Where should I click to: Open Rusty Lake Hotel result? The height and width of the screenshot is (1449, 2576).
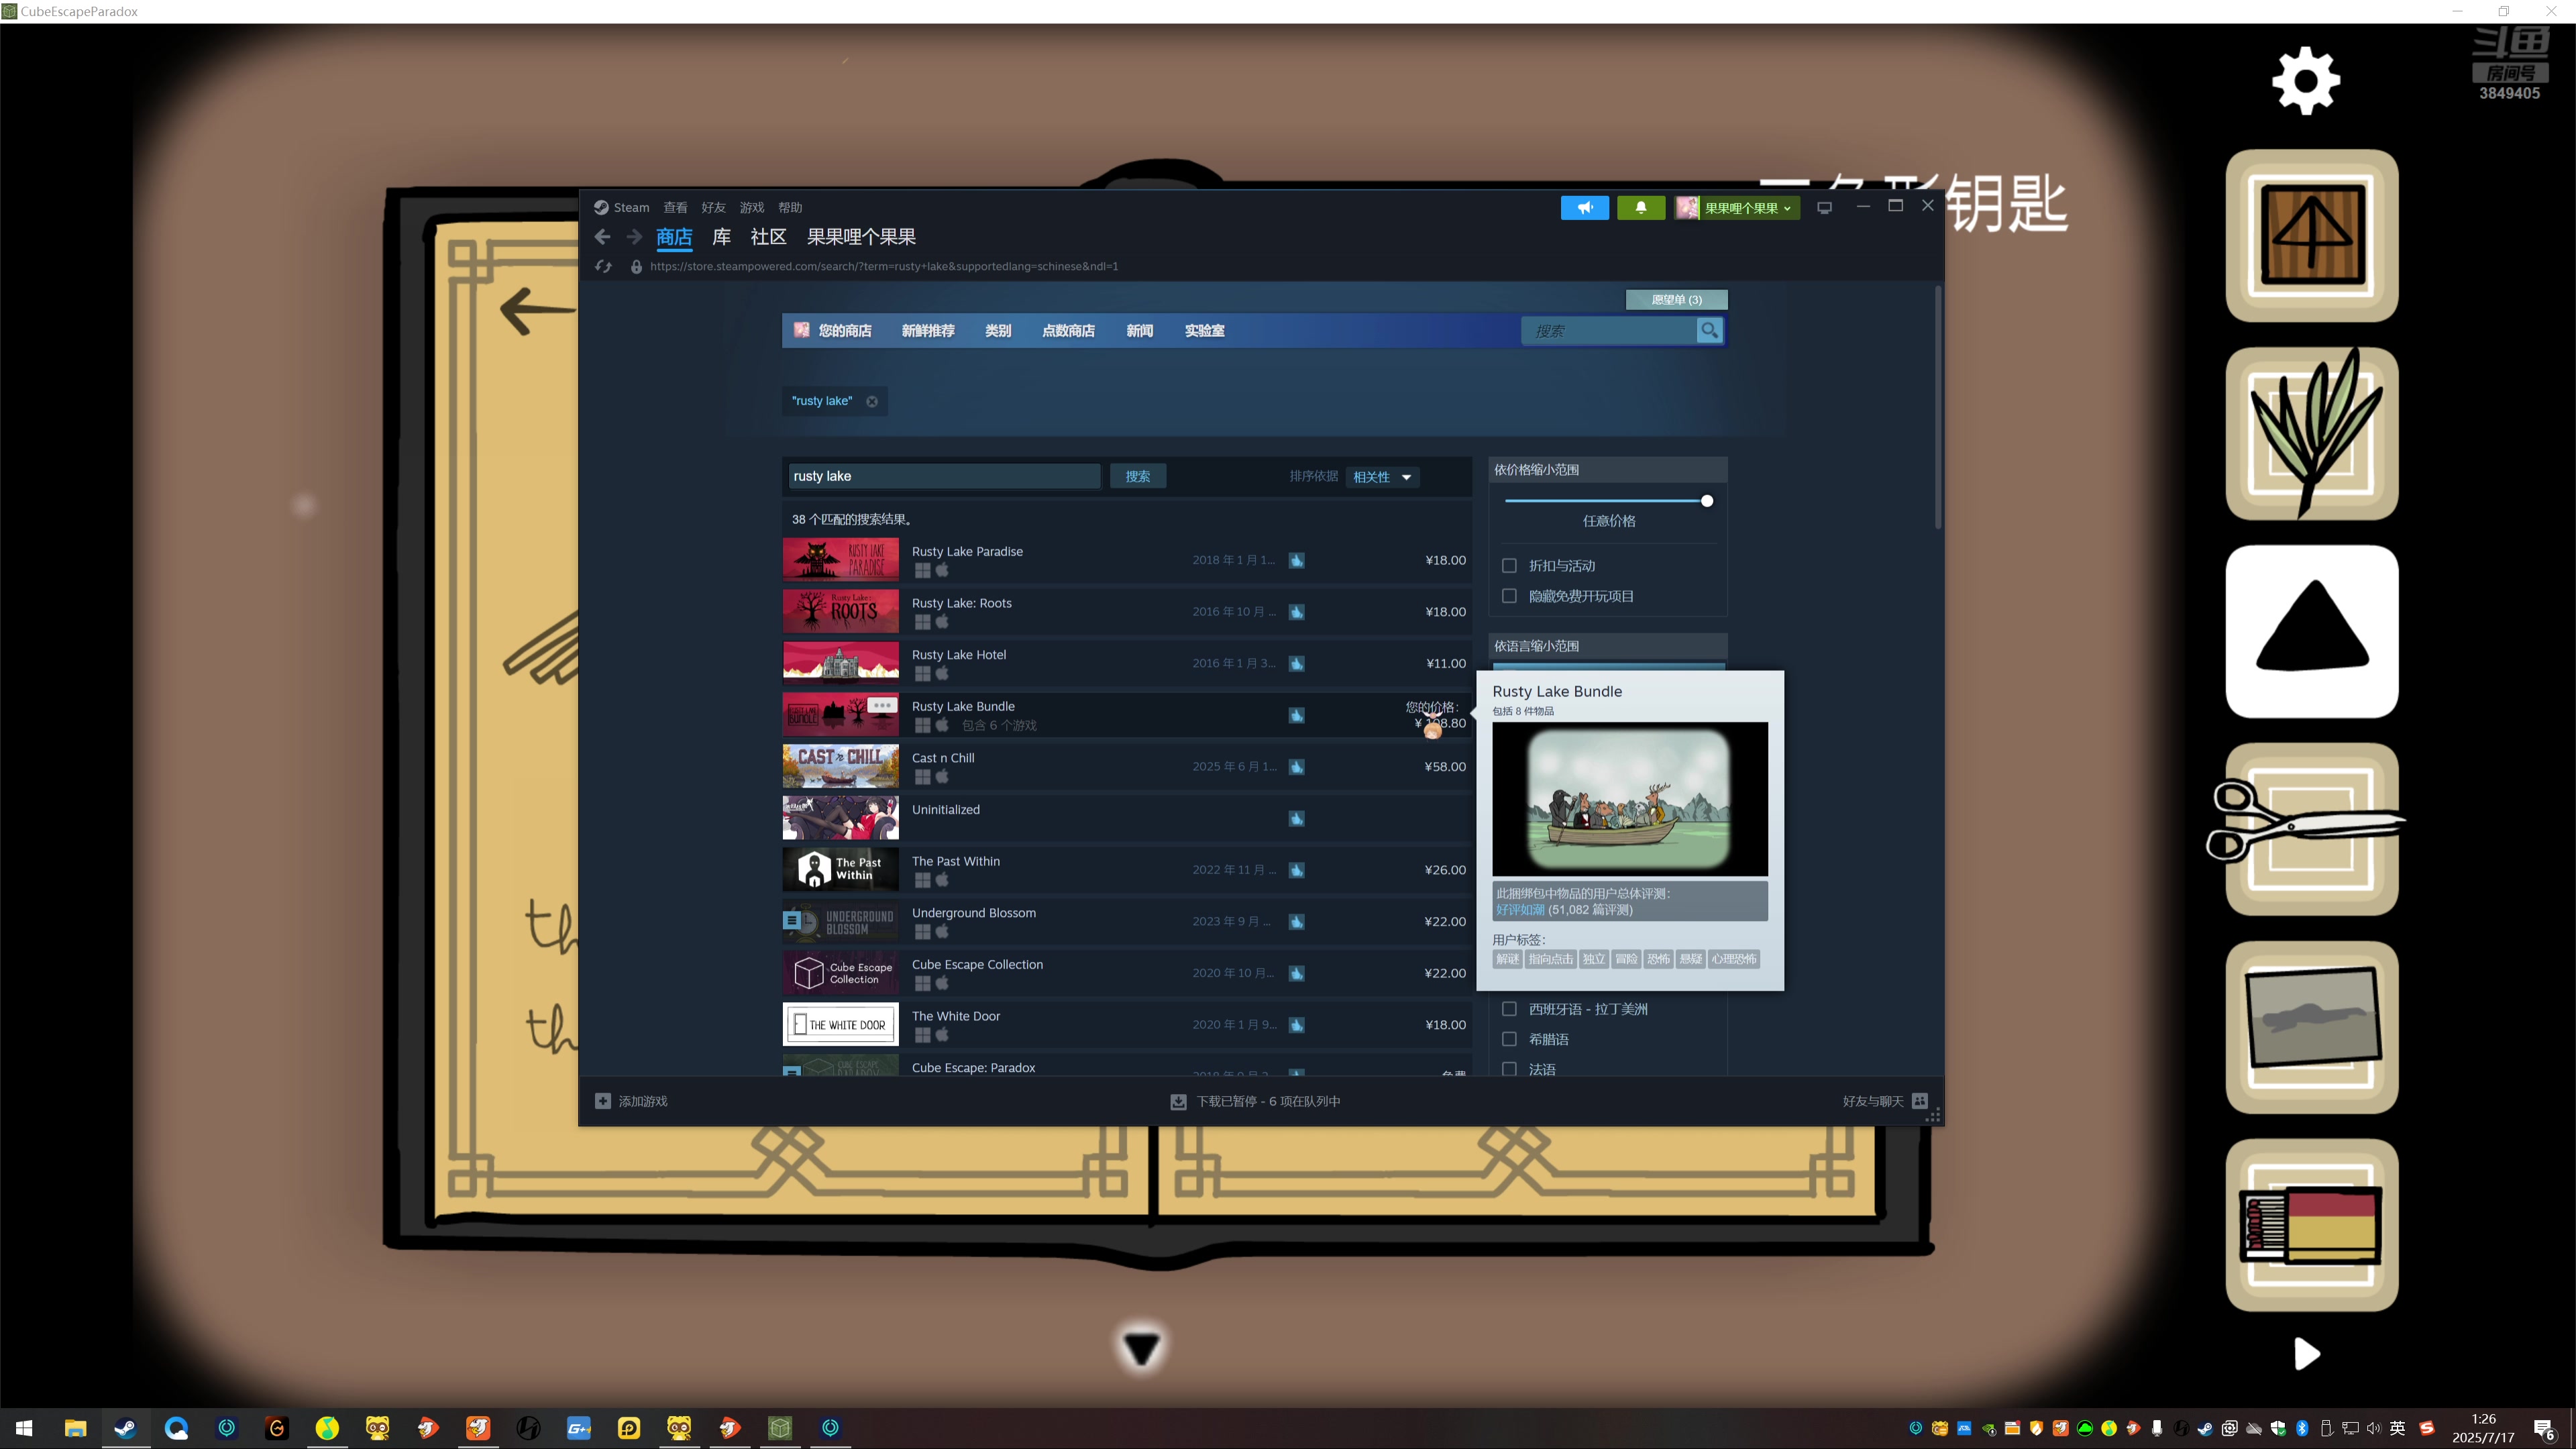1126,664
